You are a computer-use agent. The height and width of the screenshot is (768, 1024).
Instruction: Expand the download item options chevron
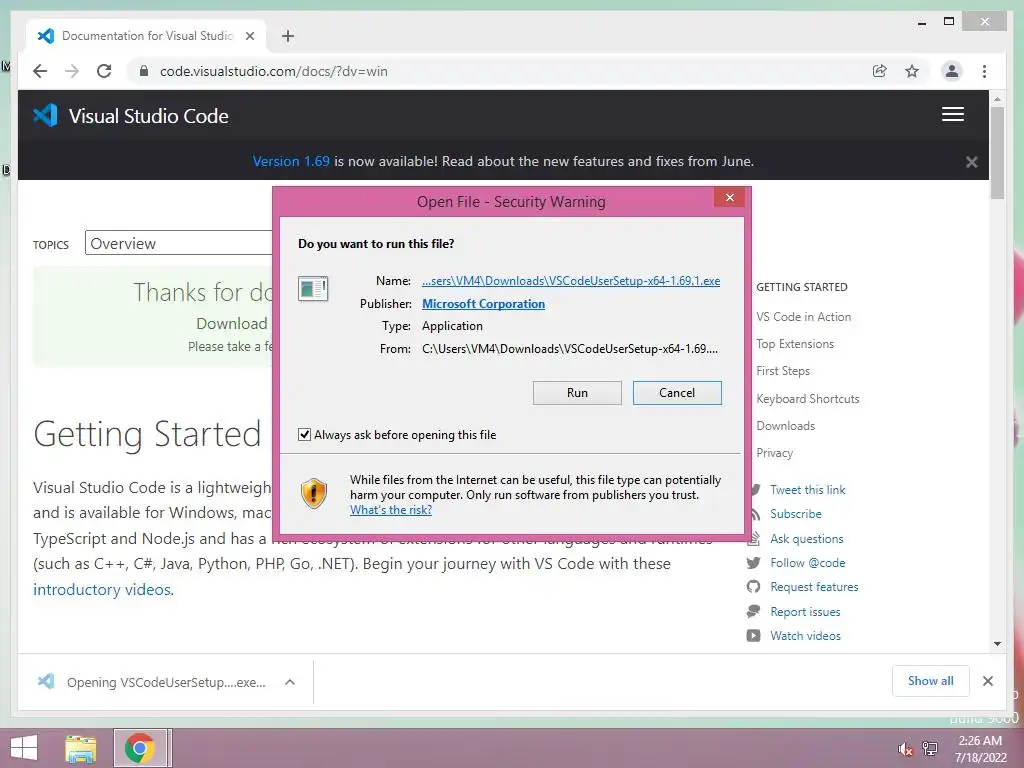pos(290,682)
